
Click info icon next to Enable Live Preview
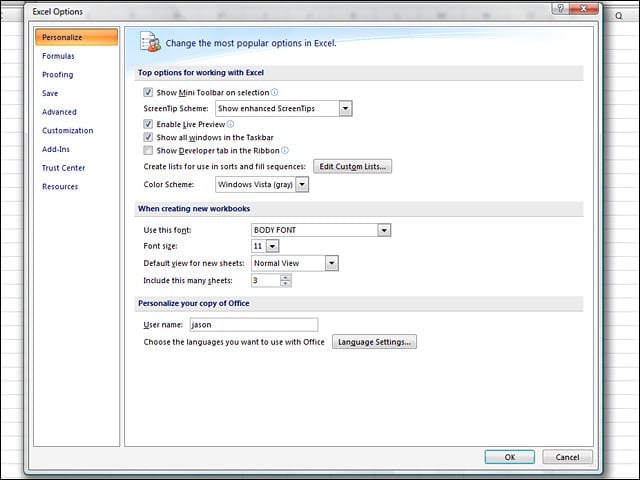pos(230,124)
